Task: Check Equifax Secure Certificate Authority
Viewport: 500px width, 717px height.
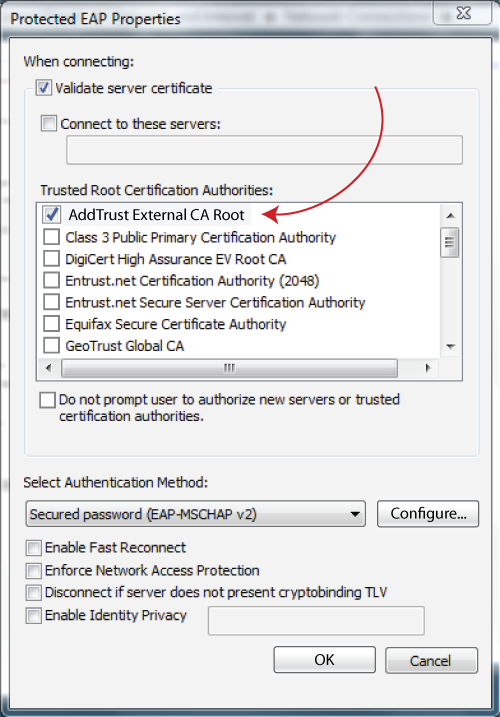Action: tap(51, 323)
